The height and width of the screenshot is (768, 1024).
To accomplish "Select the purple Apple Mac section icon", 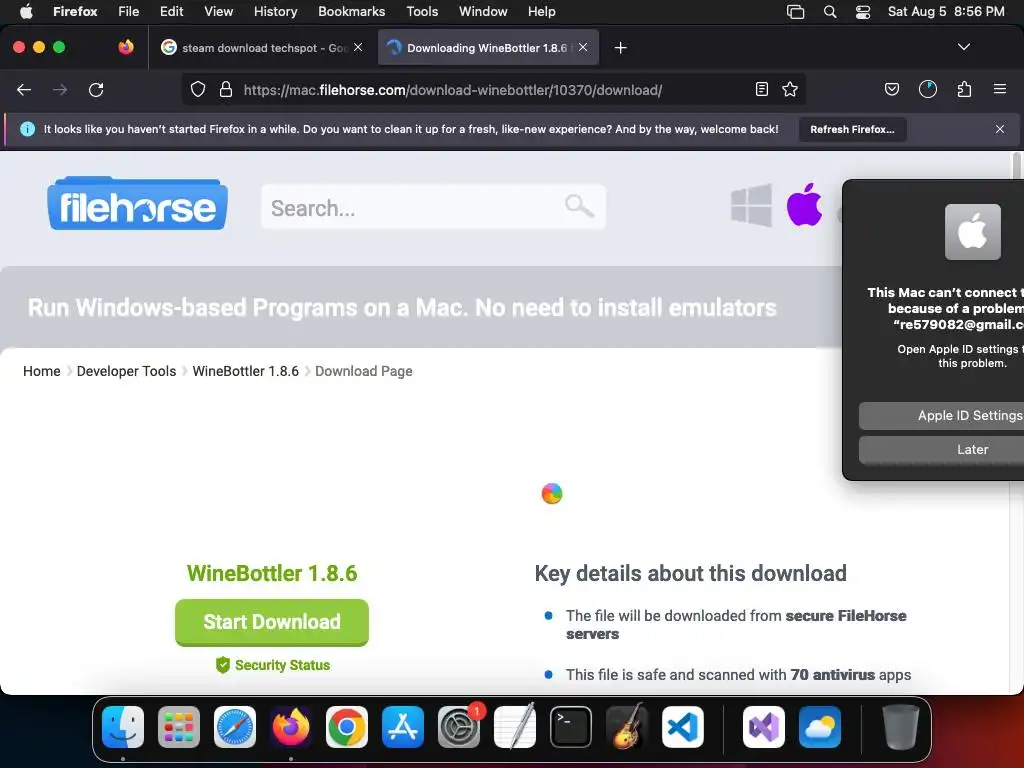I will (x=805, y=205).
